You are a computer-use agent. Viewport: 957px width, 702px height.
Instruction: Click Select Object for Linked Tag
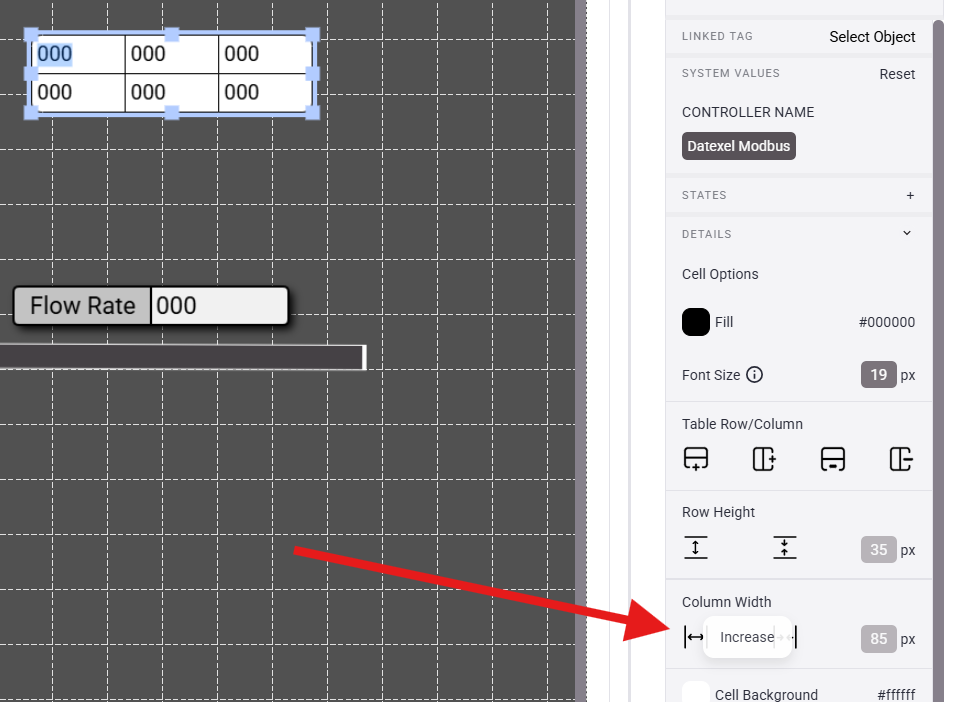point(871,37)
